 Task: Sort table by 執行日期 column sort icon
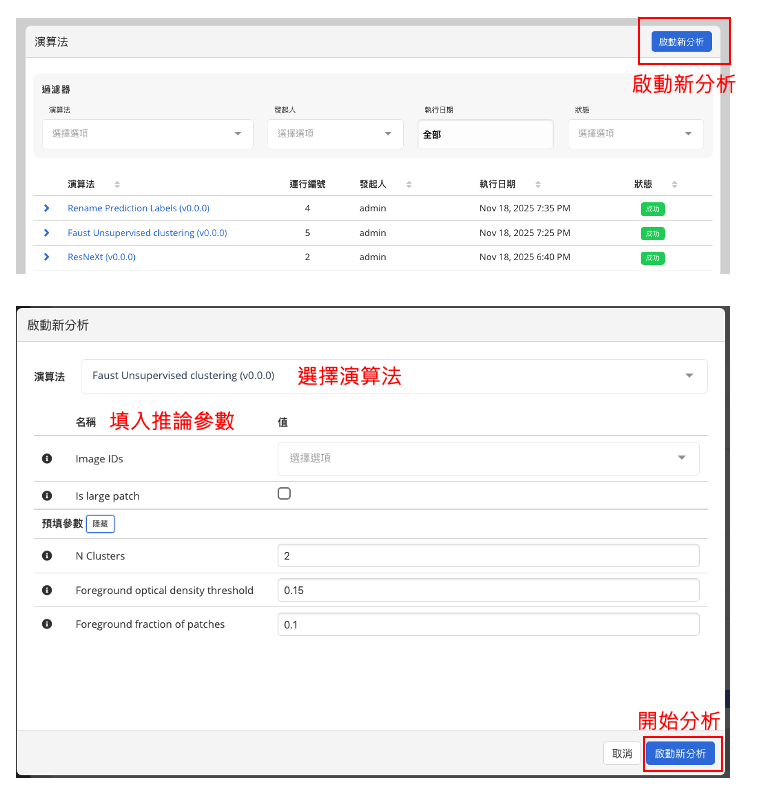click(538, 185)
